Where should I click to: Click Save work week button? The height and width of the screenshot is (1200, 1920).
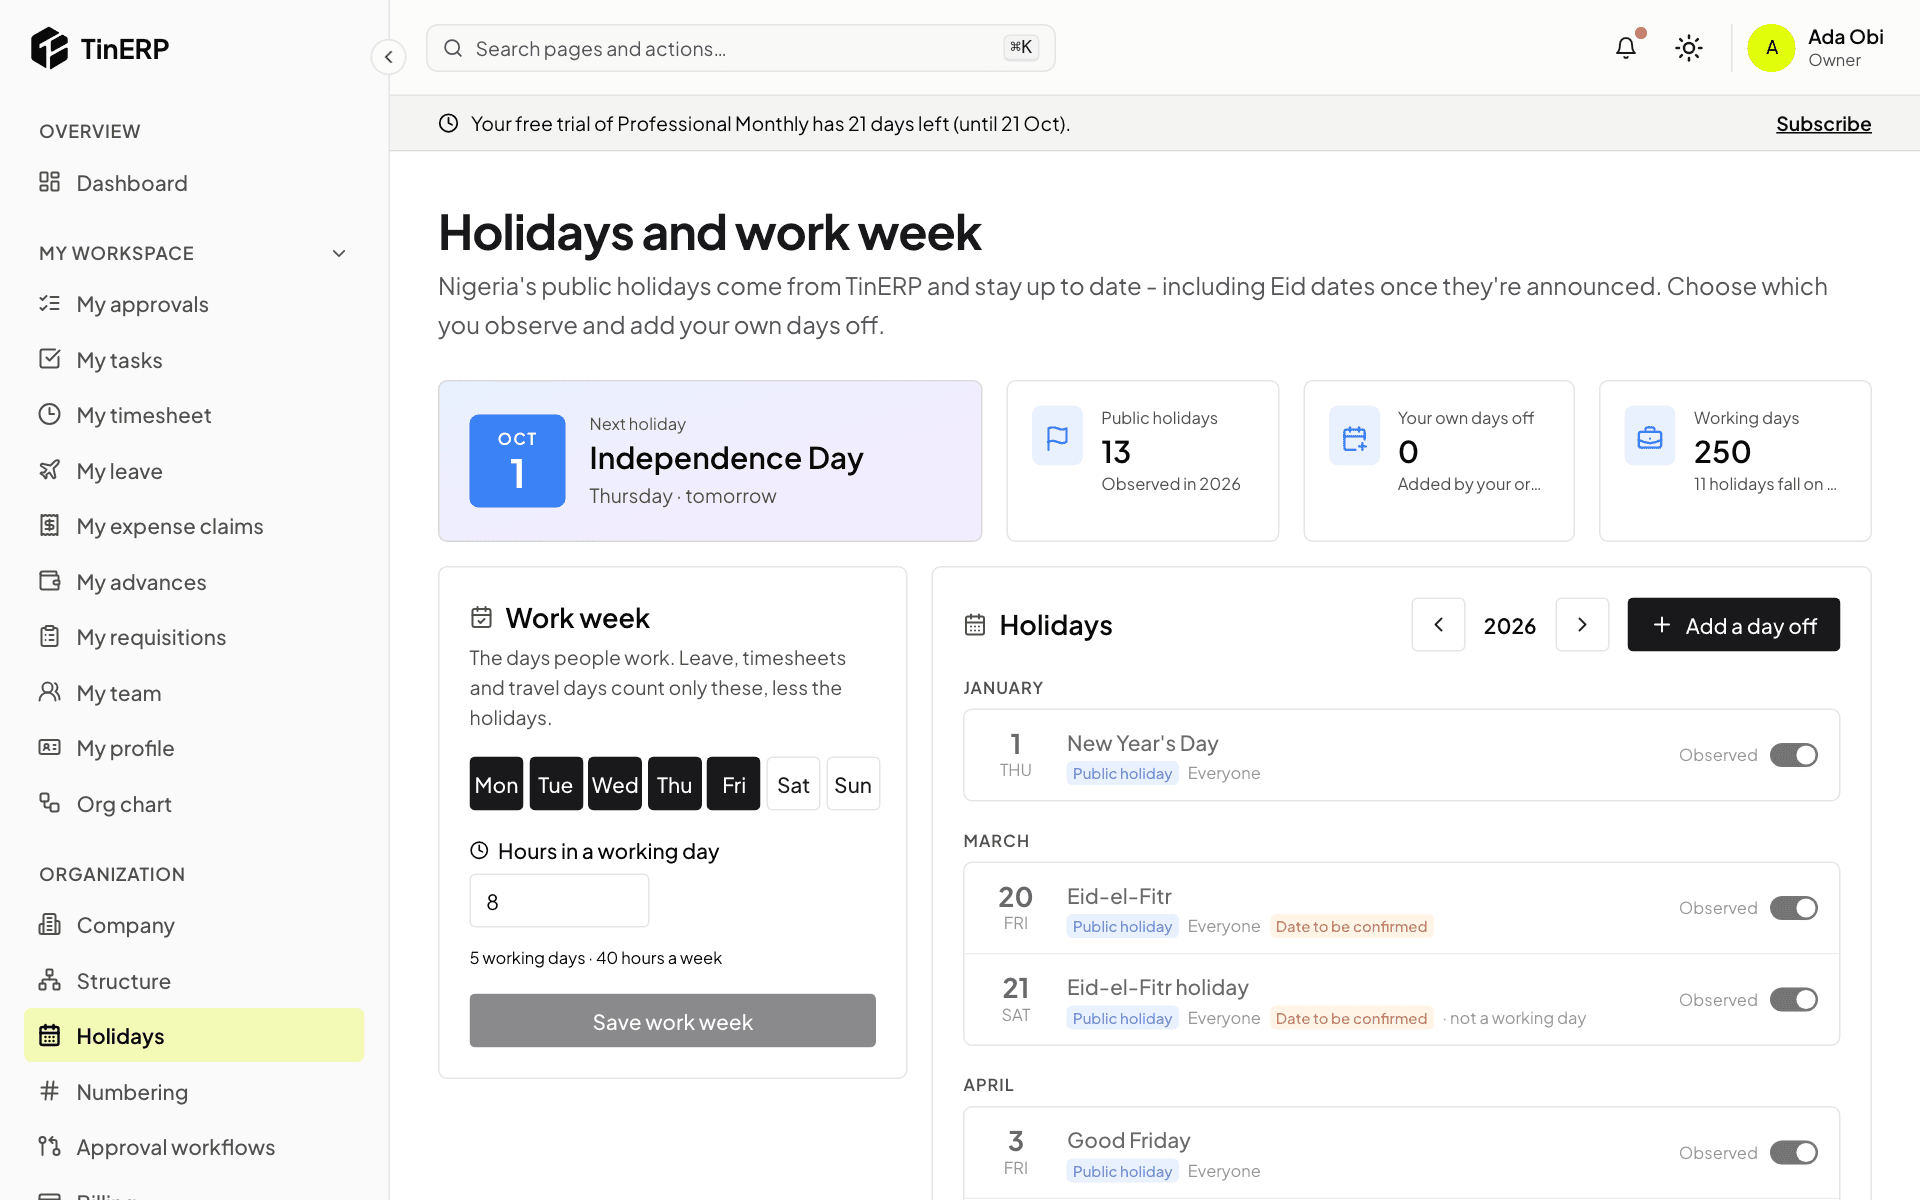(672, 1021)
